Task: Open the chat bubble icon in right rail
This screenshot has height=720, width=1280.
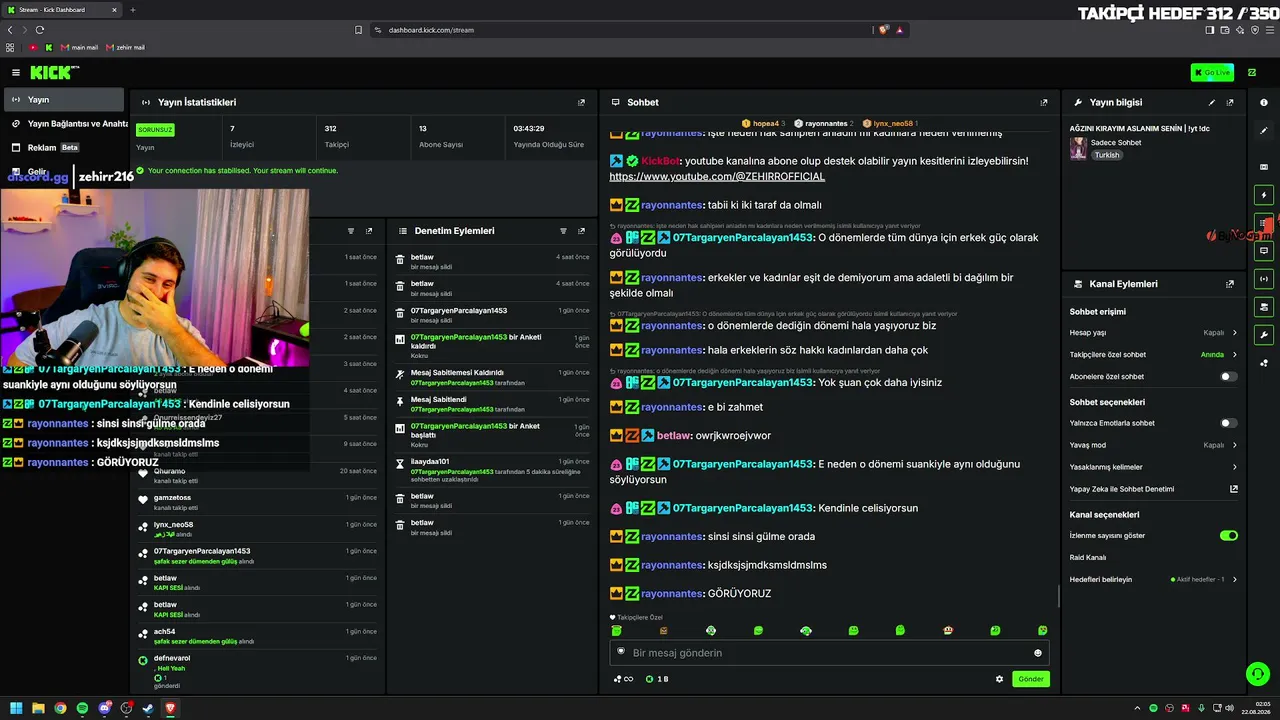Action: (1264, 251)
